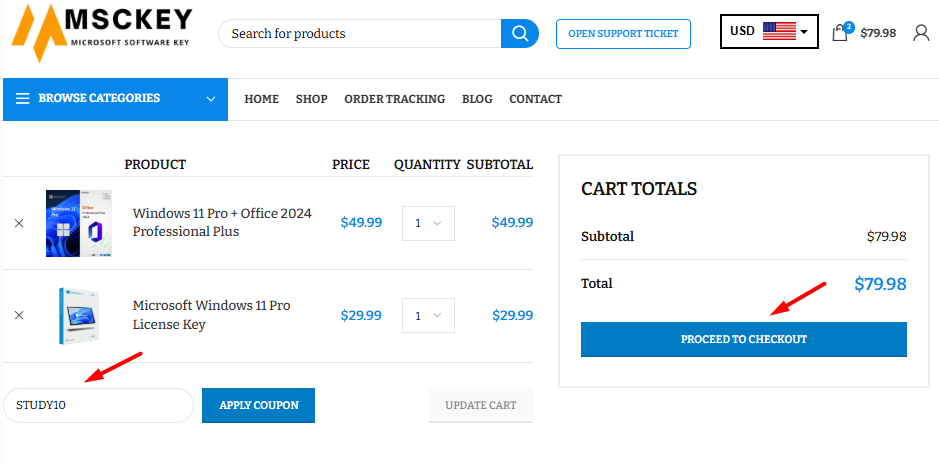Open ORDER TRACKING page
Image resolution: width=939 pixels, height=464 pixels.
[395, 99]
